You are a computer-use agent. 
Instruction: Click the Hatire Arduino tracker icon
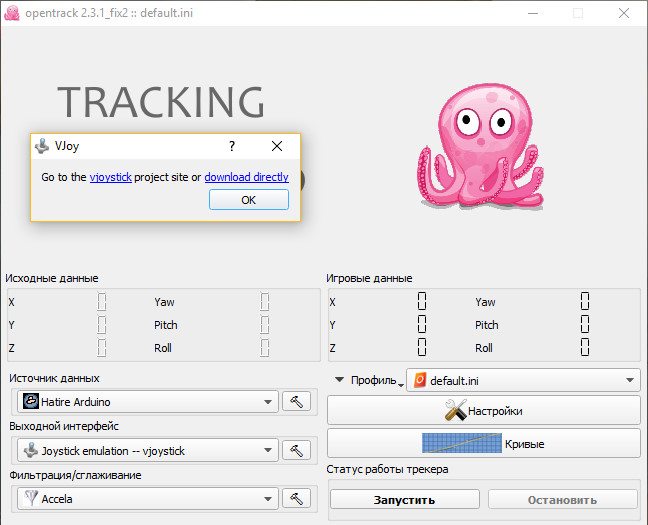pos(31,401)
